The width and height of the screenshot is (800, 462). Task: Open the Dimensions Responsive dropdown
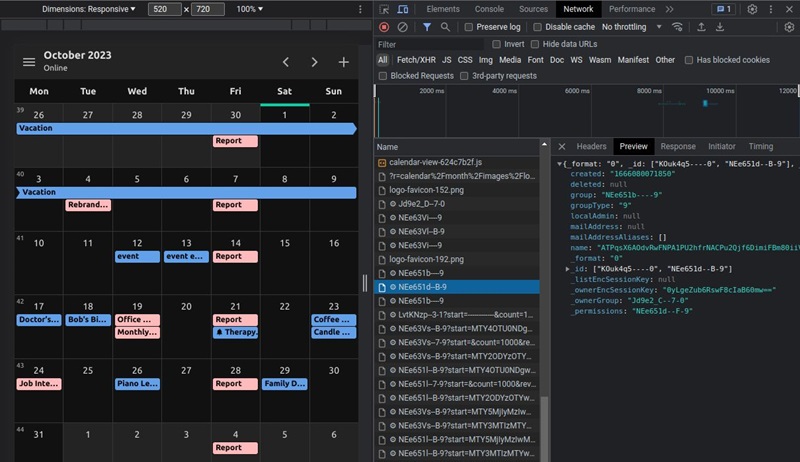pos(89,9)
